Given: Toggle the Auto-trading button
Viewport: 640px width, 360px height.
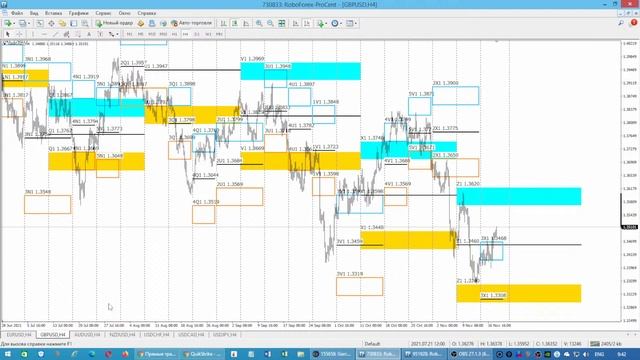Looking at the screenshot, I should (x=191, y=23).
